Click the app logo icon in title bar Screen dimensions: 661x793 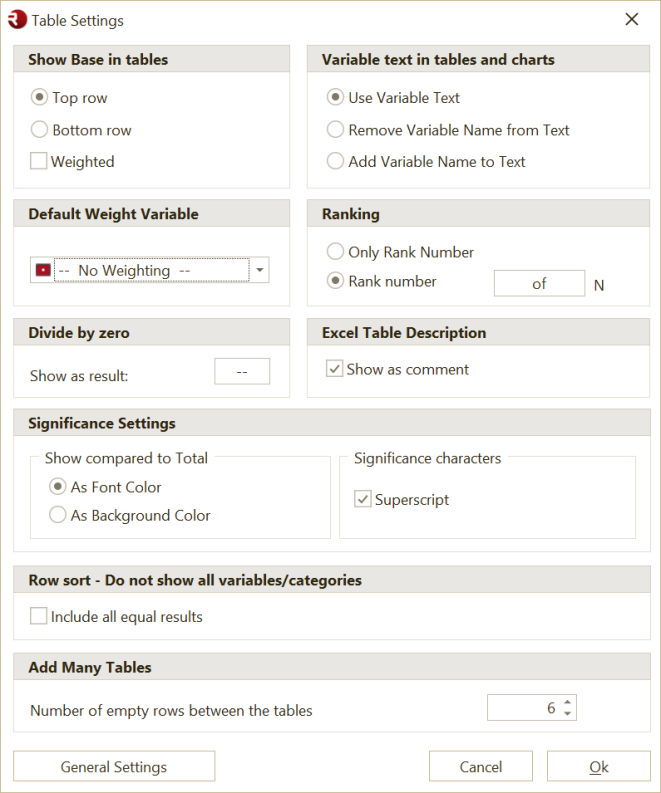click(17, 19)
